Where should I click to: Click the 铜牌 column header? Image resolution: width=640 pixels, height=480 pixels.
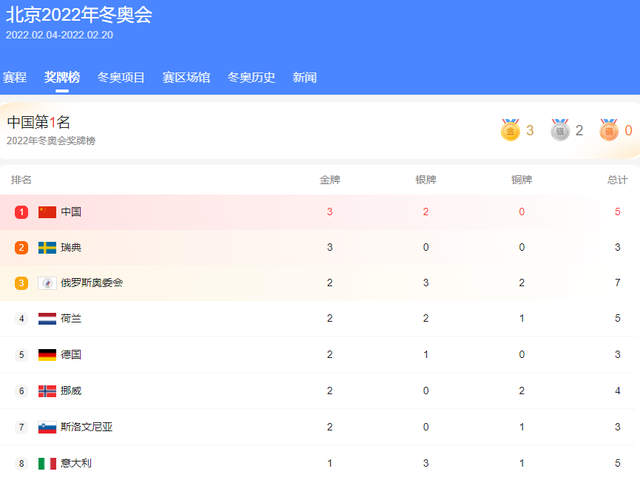tap(522, 180)
